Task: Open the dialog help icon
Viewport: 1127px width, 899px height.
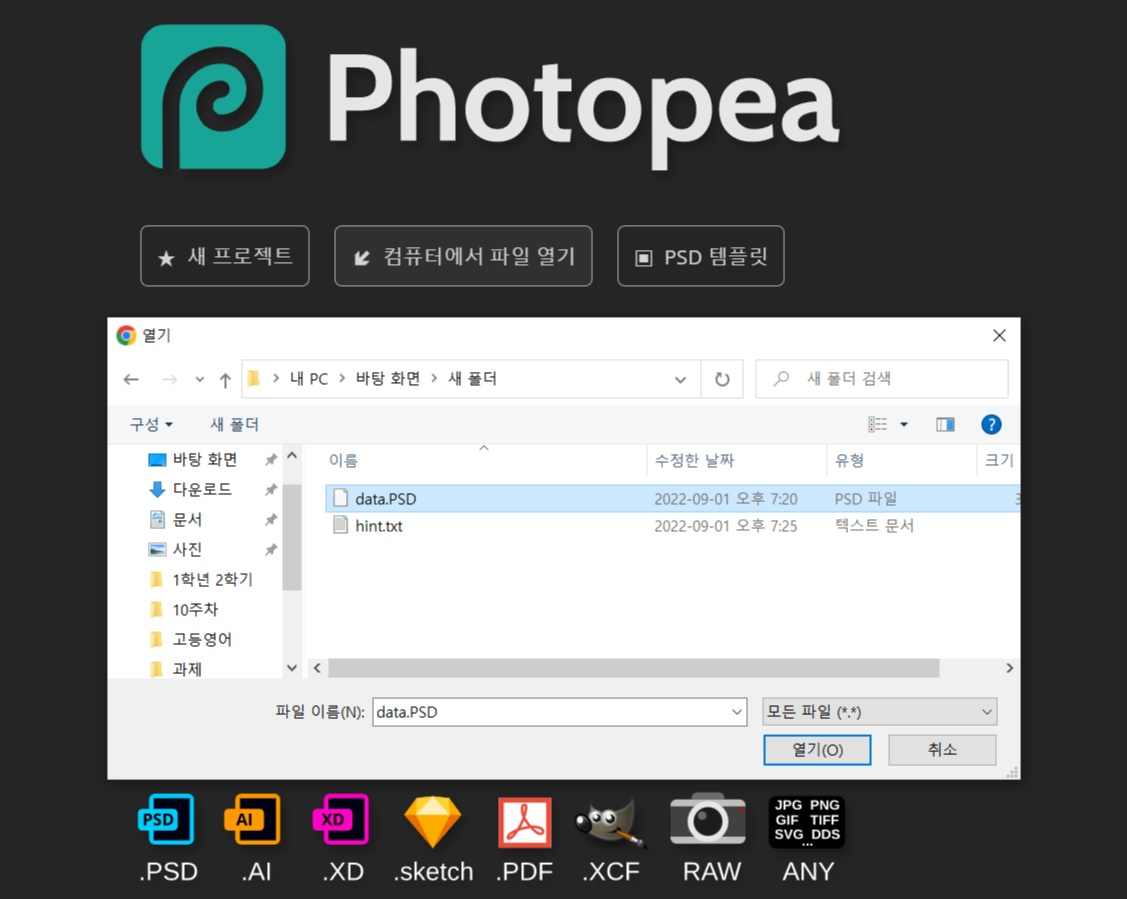Action: (x=991, y=425)
